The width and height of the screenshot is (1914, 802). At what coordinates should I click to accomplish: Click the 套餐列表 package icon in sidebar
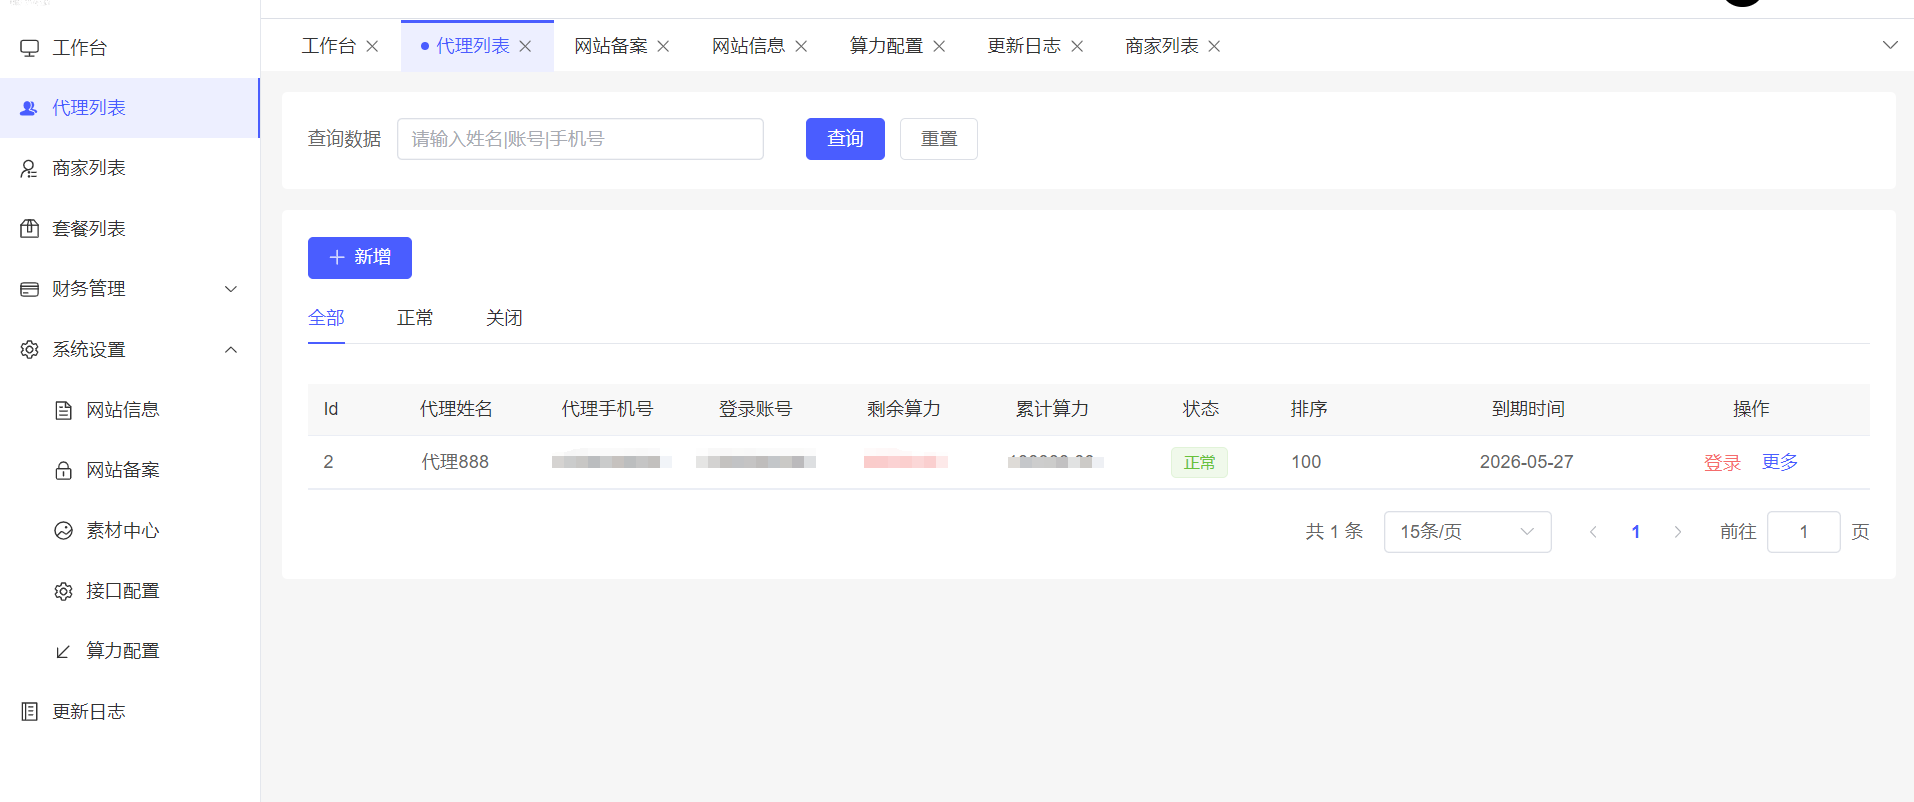[30, 229]
